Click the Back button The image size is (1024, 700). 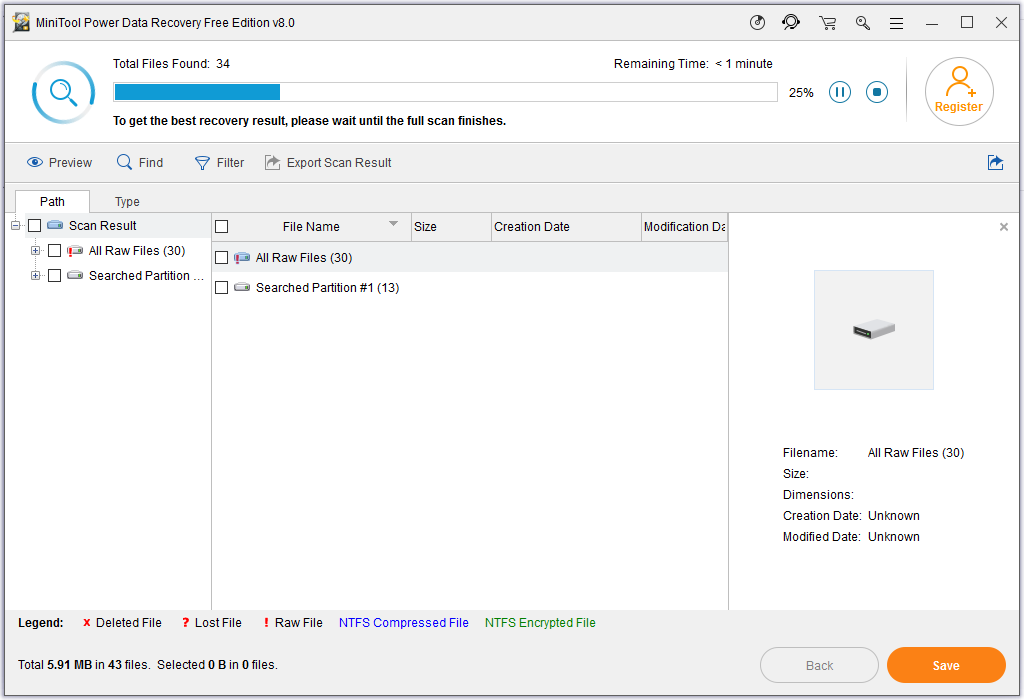[x=819, y=665]
